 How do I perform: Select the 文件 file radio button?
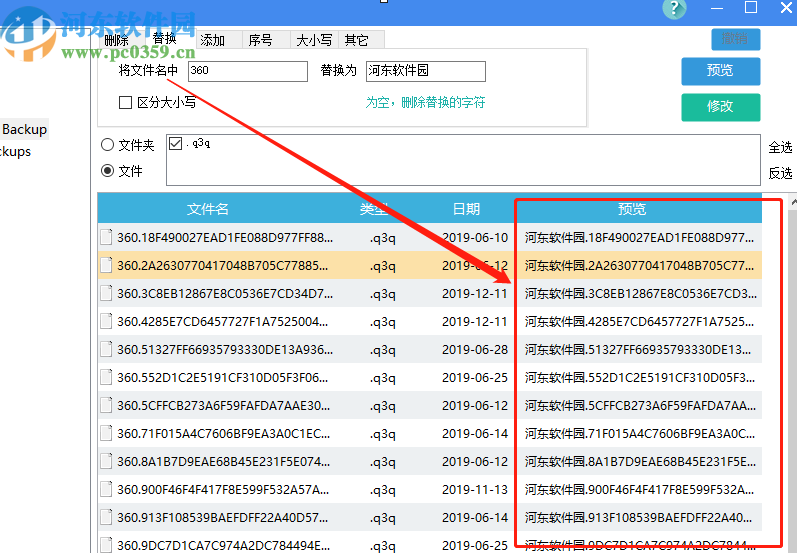click(x=107, y=171)
